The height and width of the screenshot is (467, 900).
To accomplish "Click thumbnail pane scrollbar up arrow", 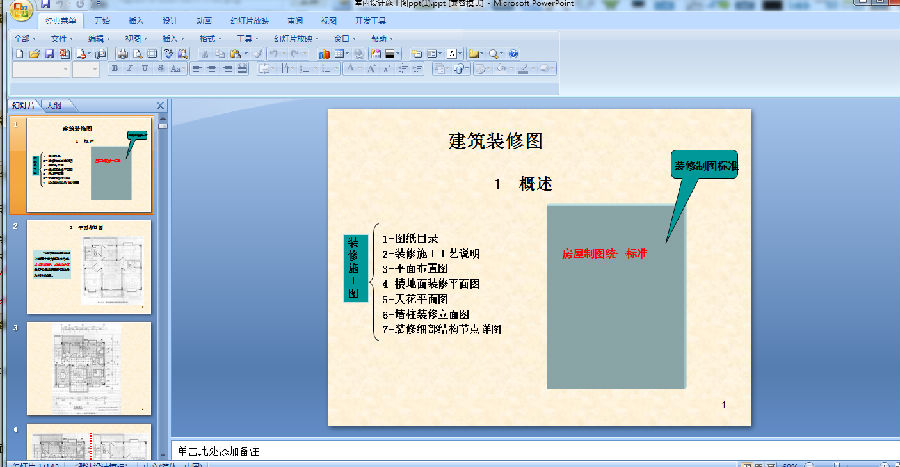I will click(x=163, y=119).
